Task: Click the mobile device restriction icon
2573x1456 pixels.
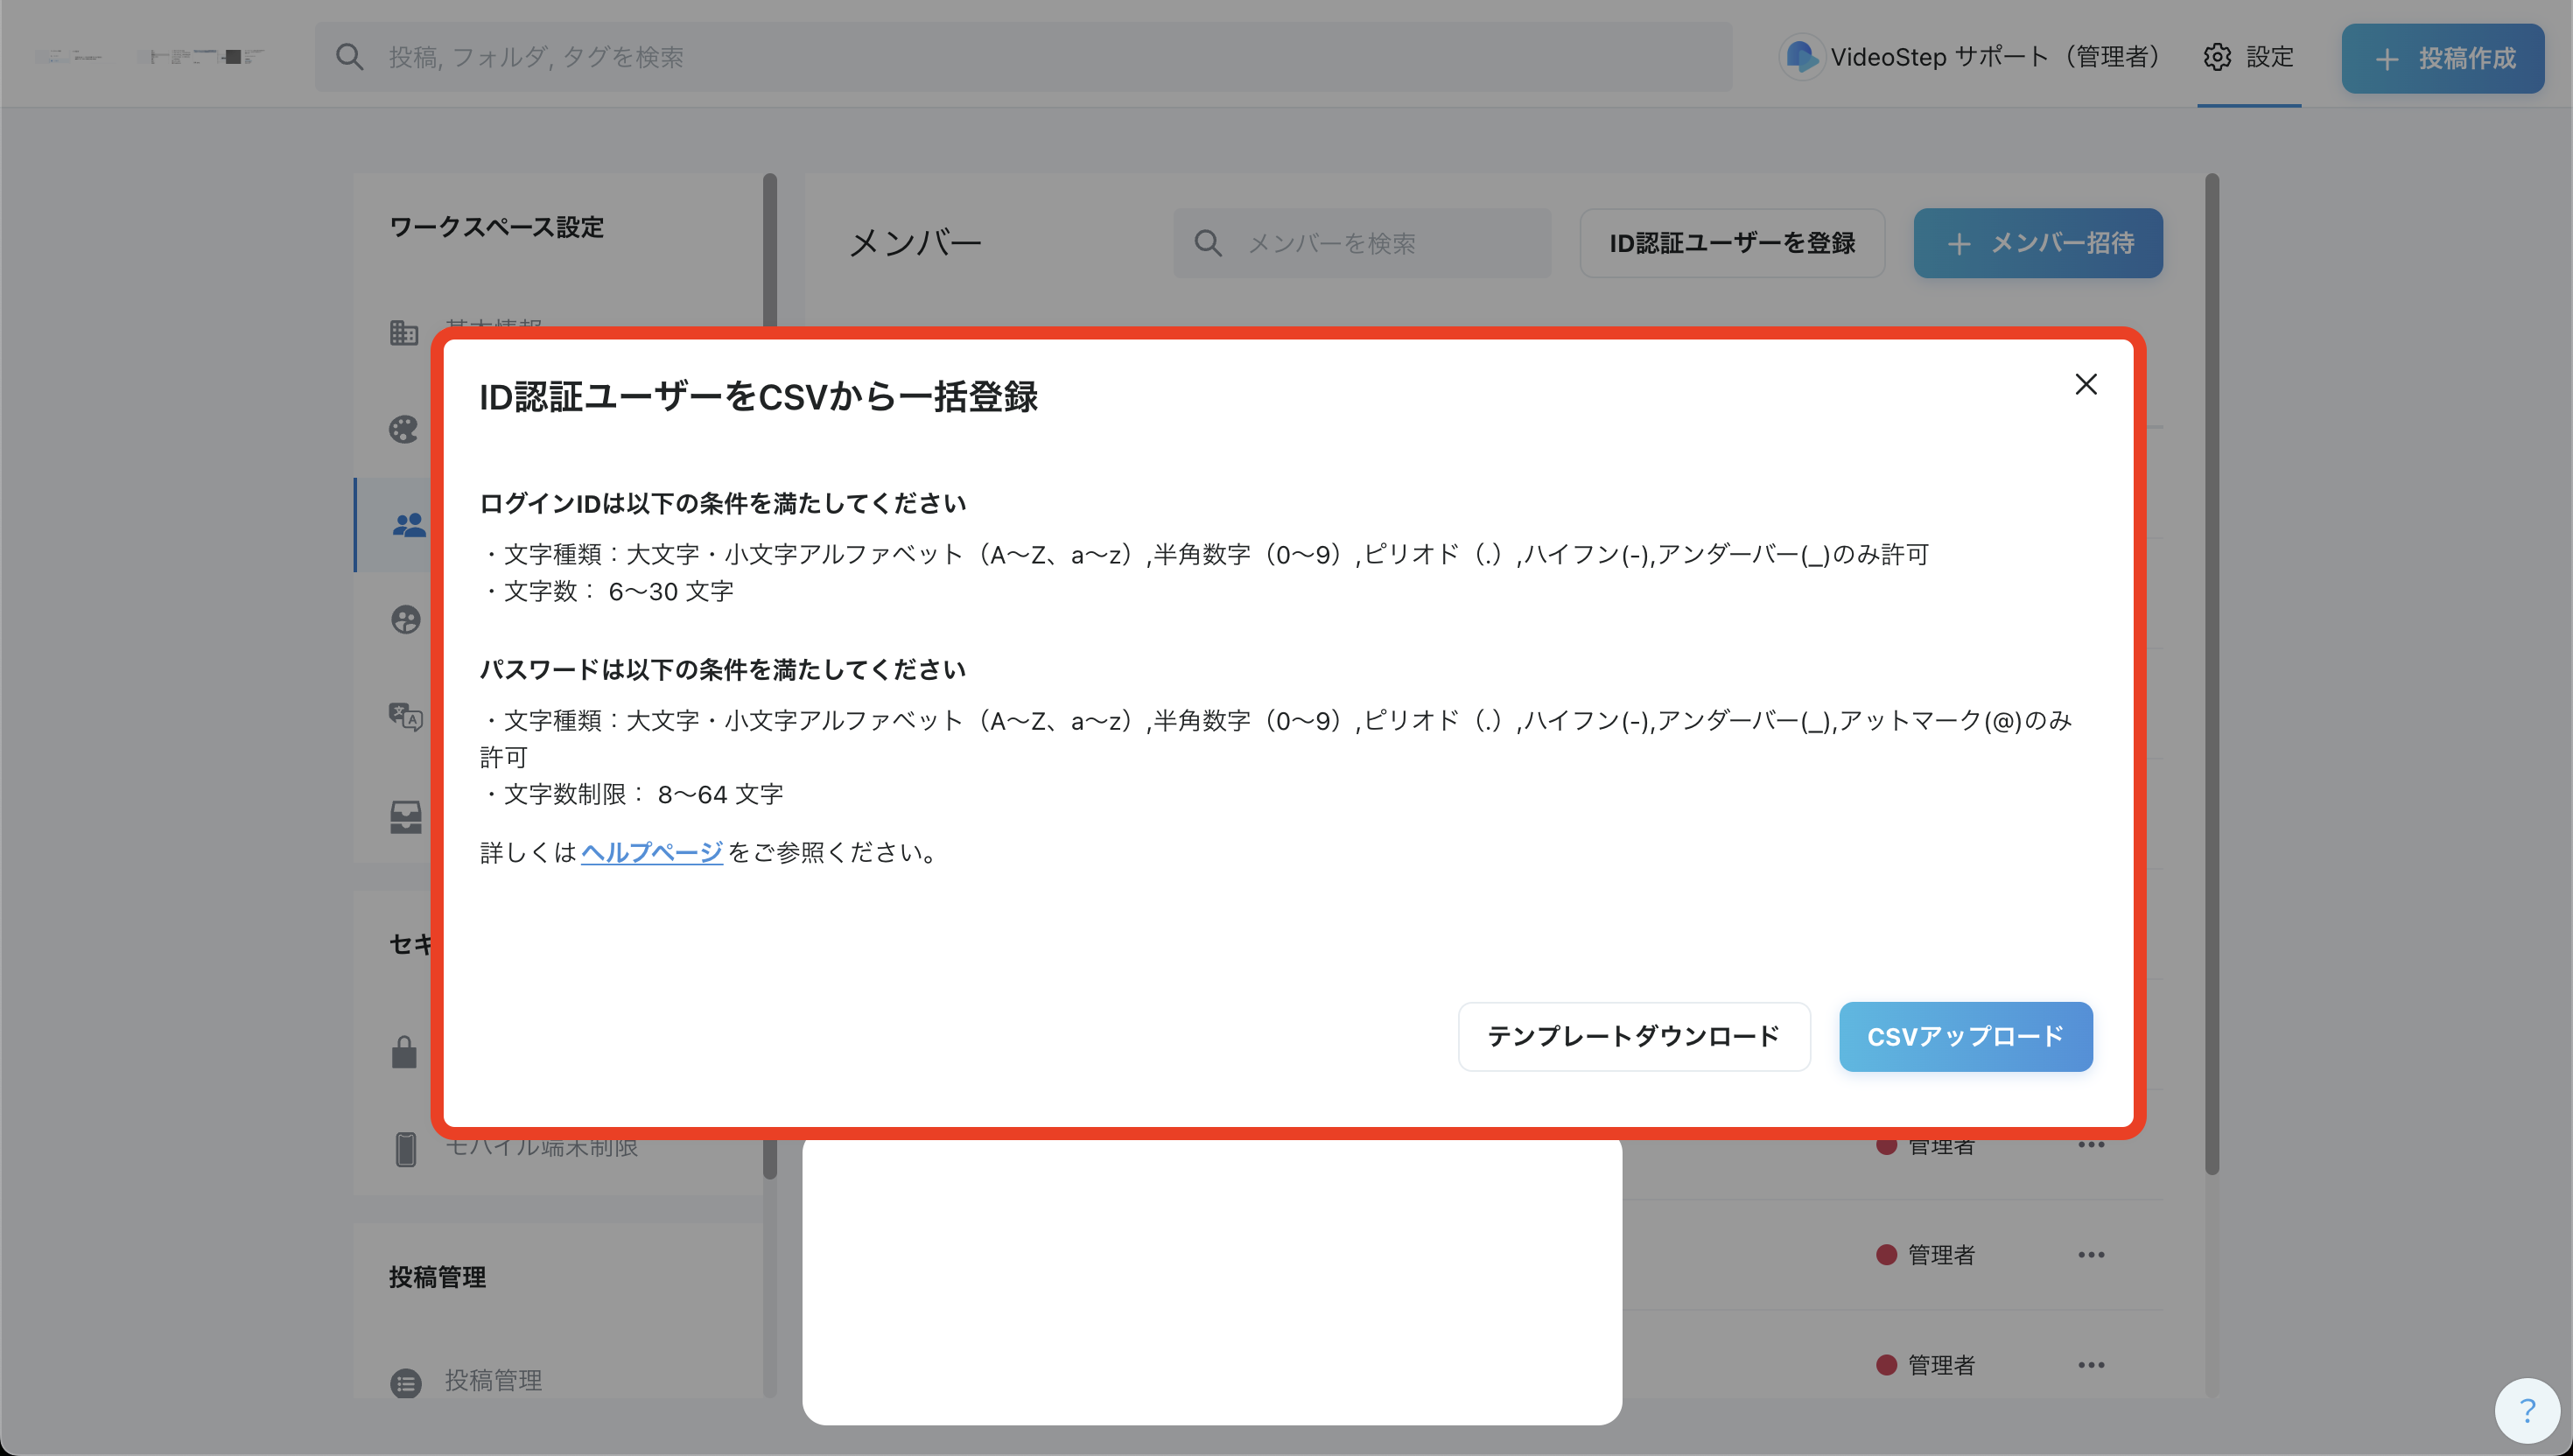Action: [405, 1149]
